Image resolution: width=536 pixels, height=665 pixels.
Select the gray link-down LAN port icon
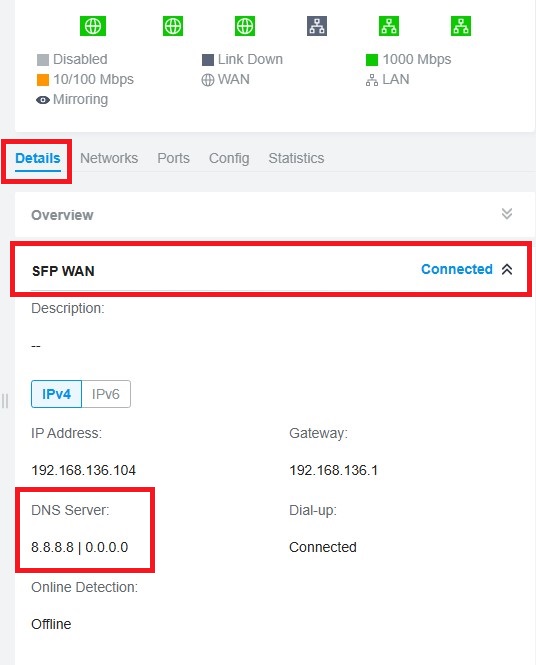[317, 26]
